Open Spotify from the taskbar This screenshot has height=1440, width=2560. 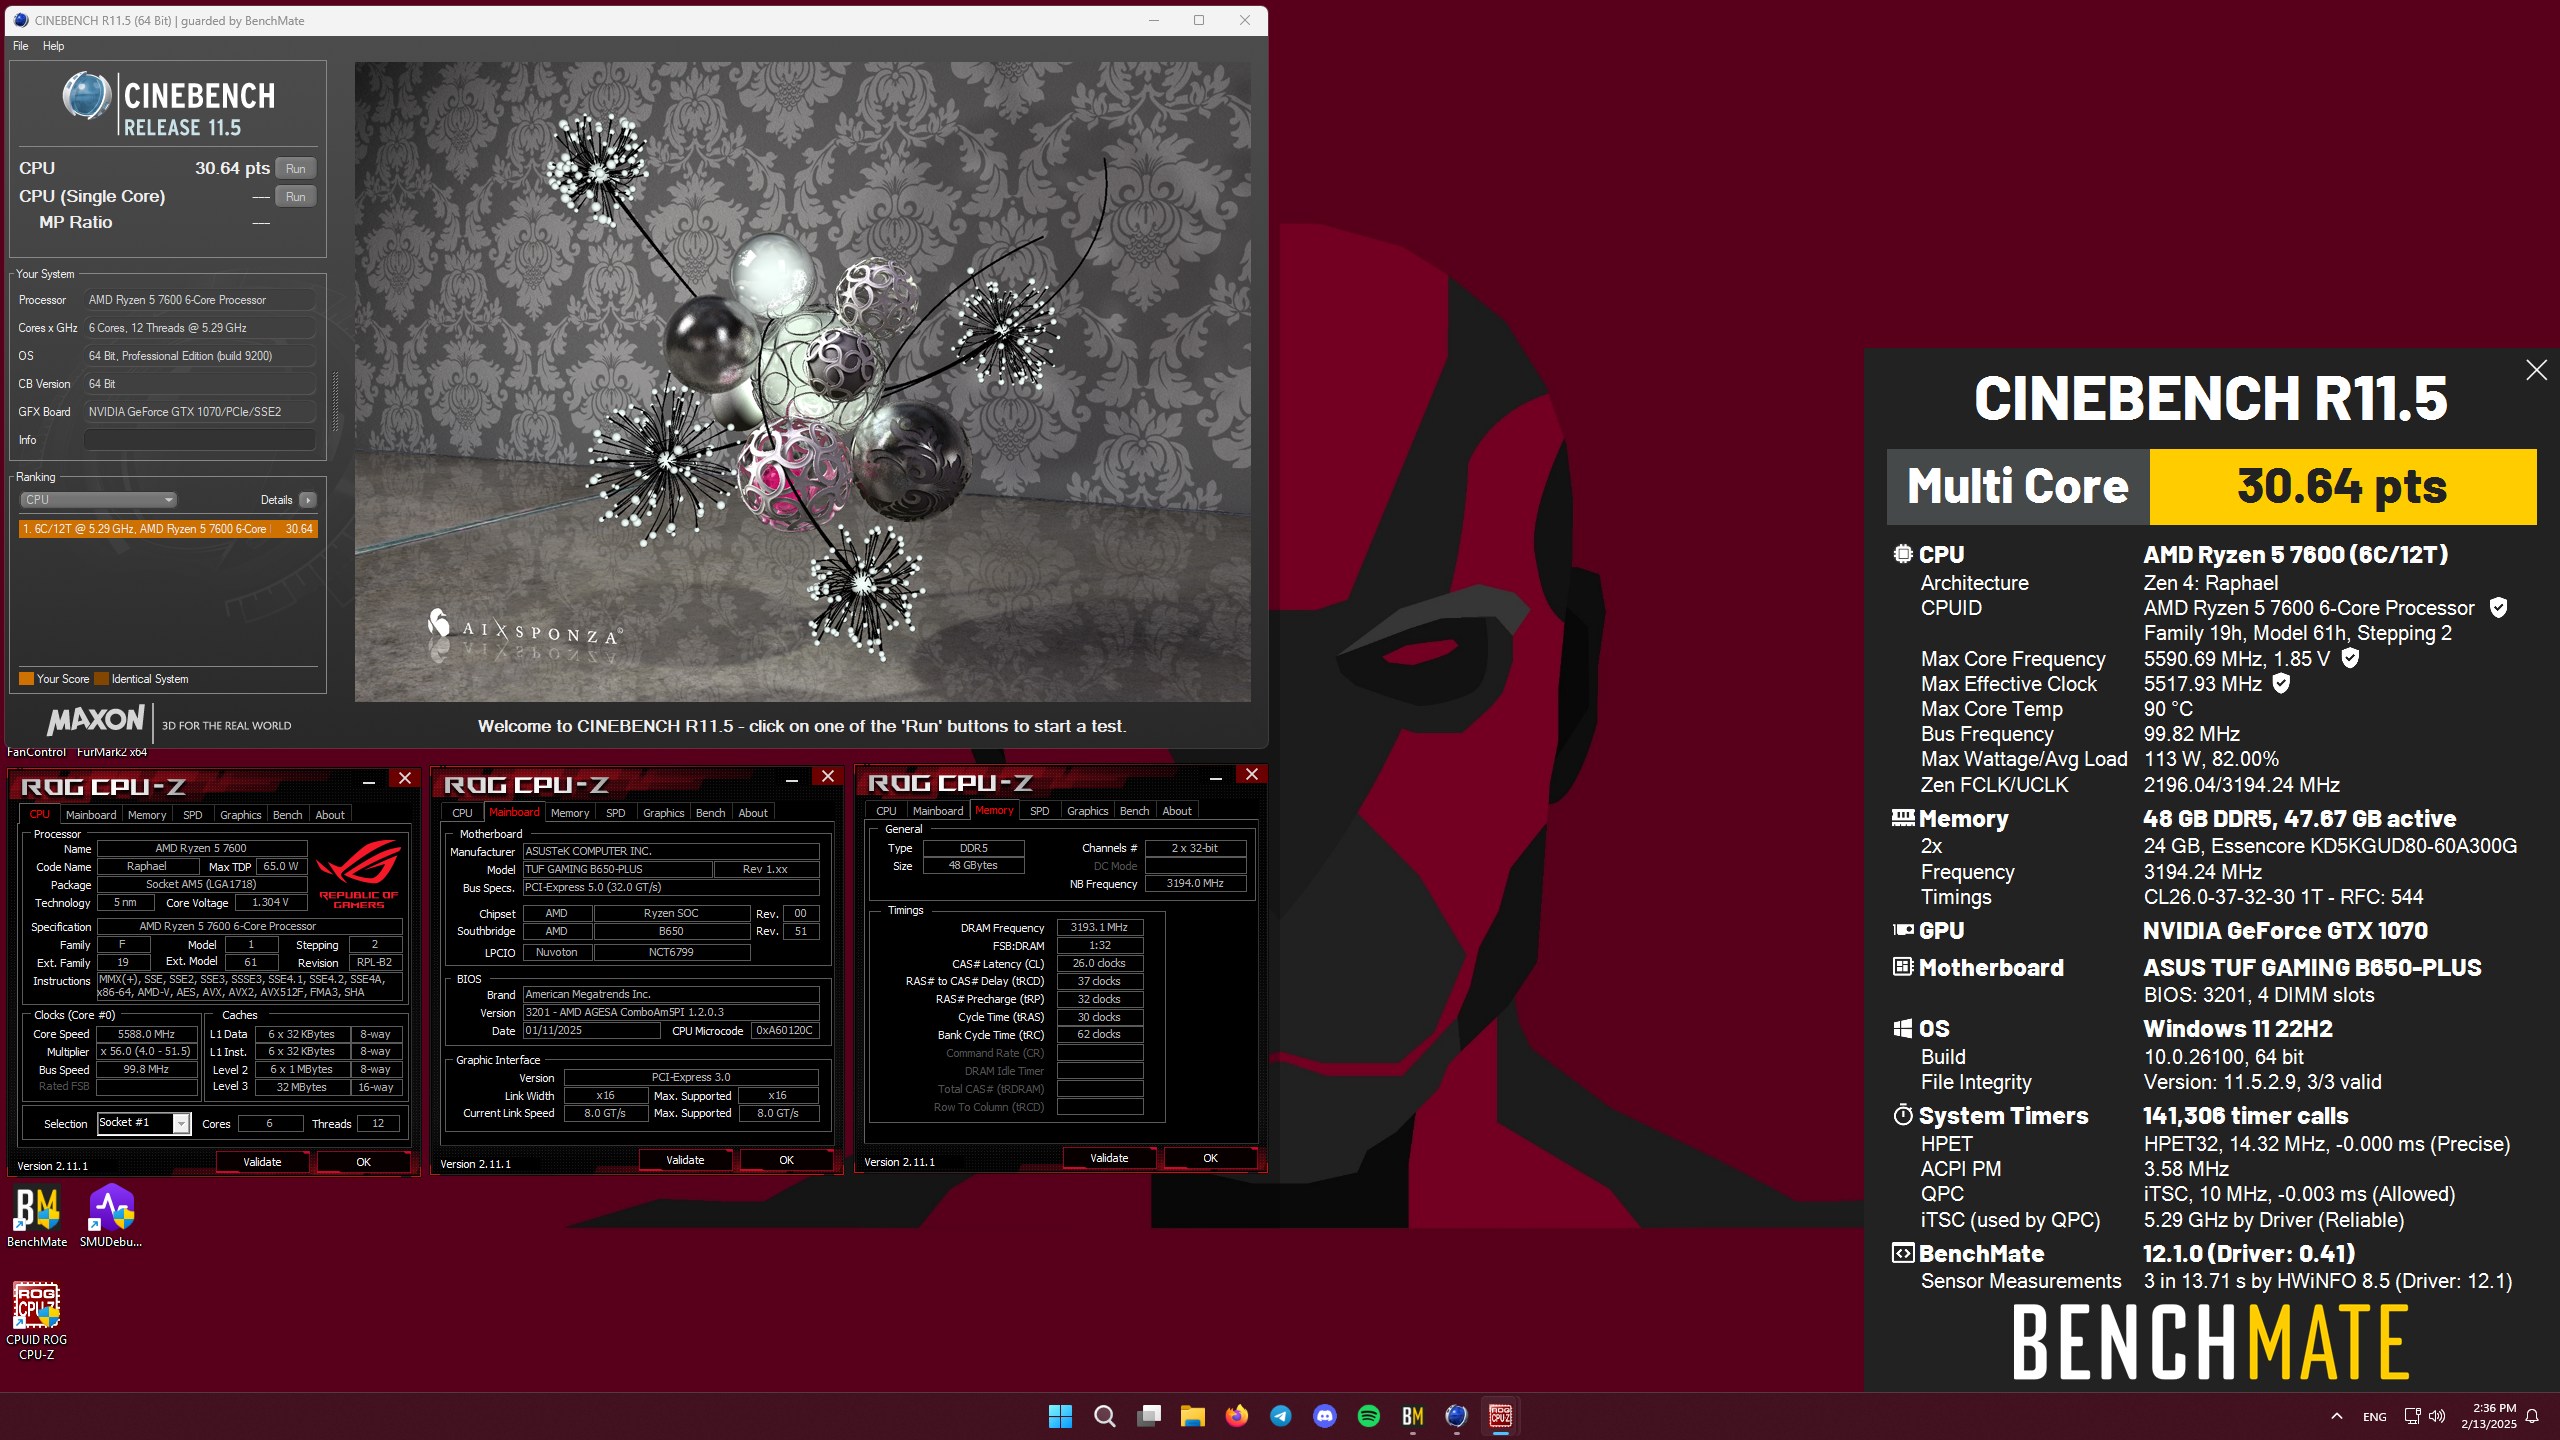[x=1369, y=1416]
